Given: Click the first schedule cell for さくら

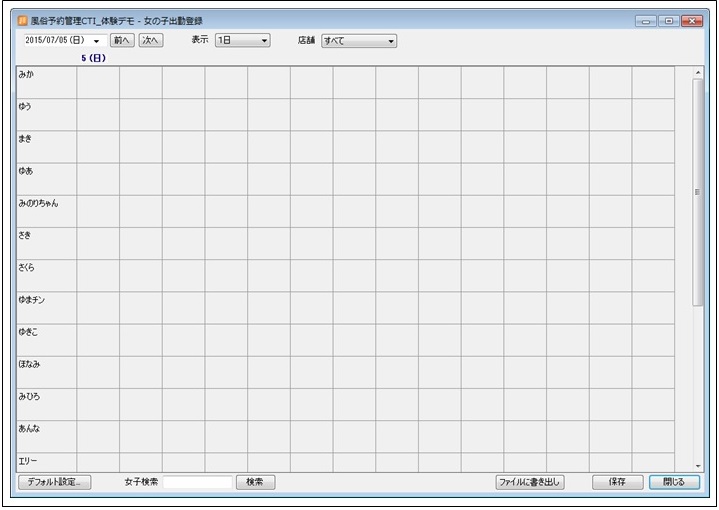Looking at the screenshot, I should pyautogui.click(x=98, y=275).
